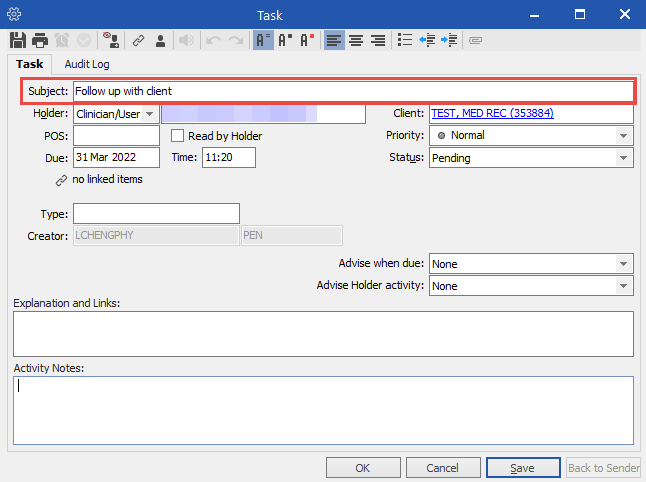Increase paragraph indent
Image resolution: width=646 pixels, height=482 pixels.
point(449,41)
